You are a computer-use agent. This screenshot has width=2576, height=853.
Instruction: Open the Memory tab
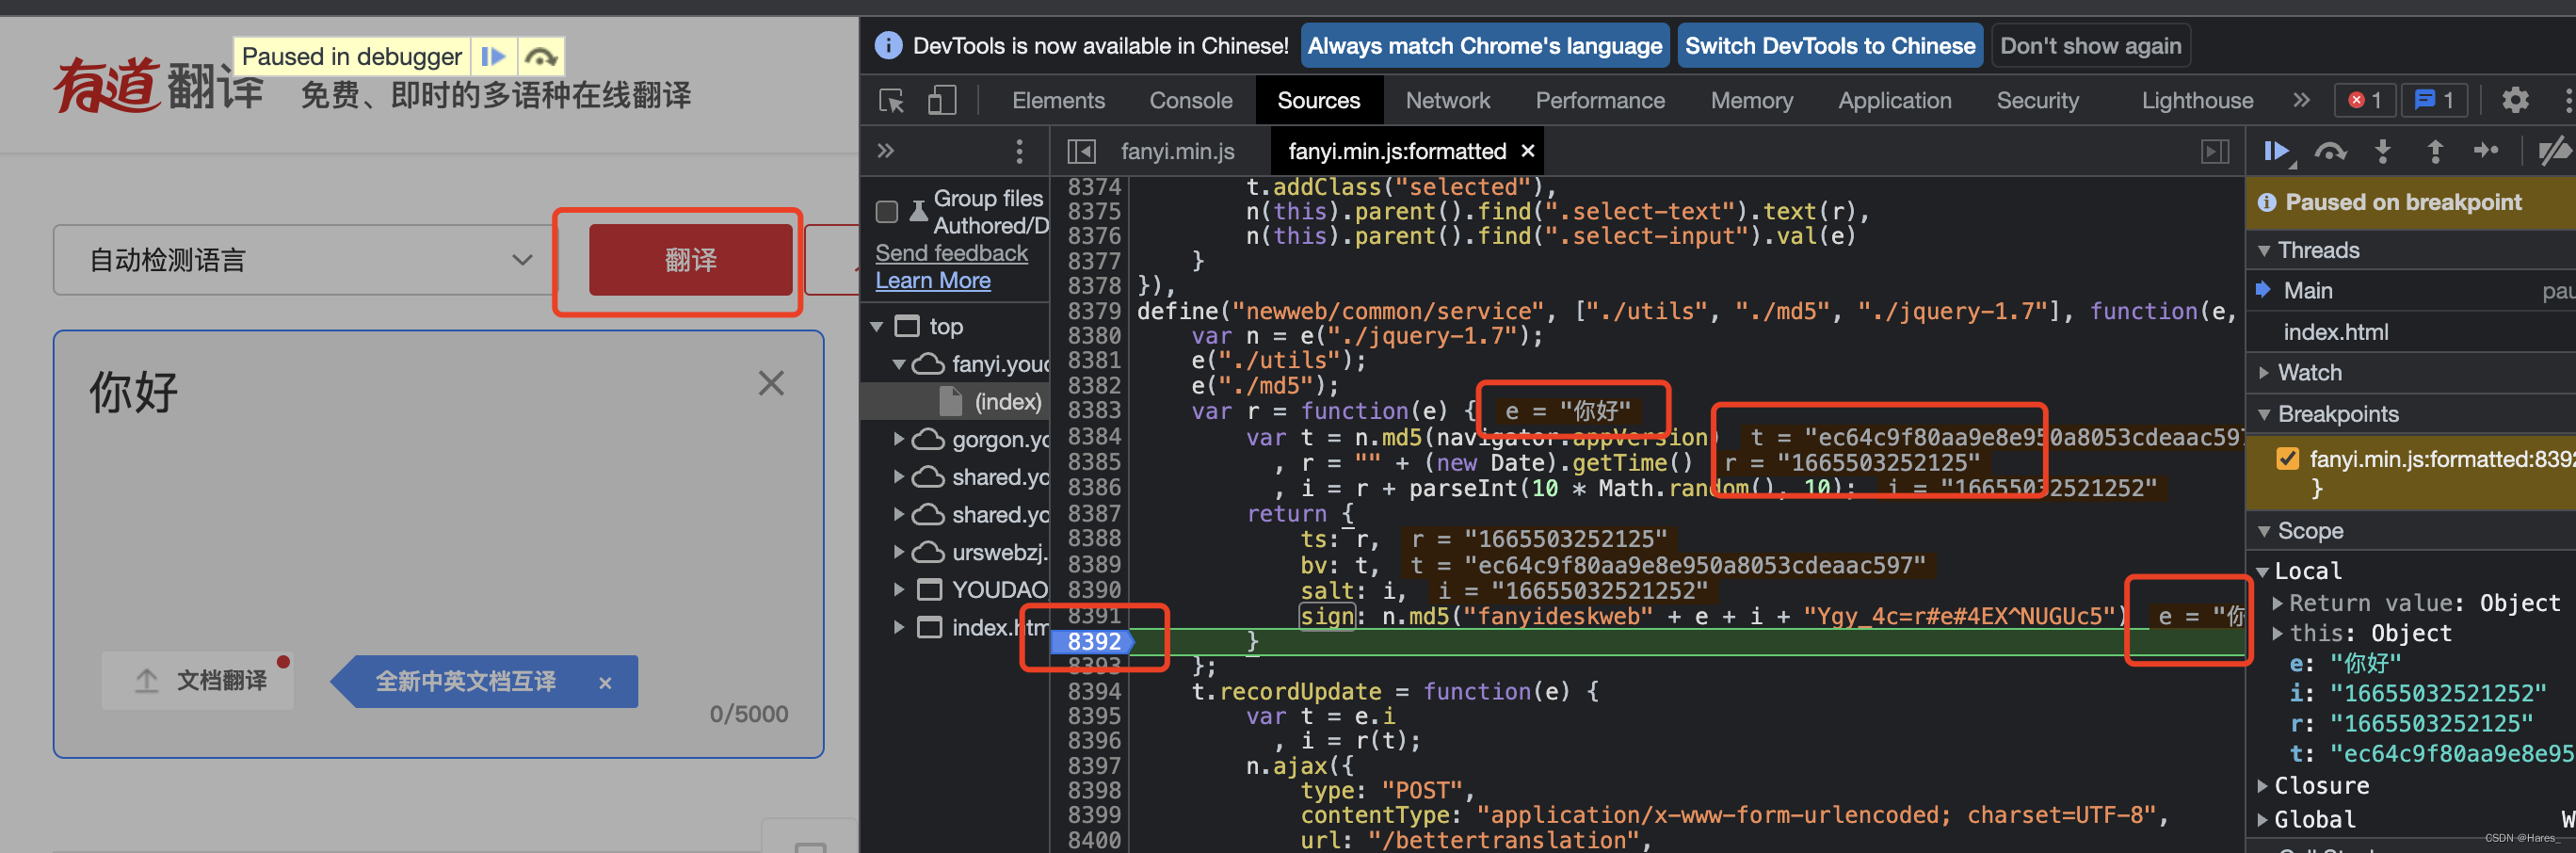tap(1751, 100)
